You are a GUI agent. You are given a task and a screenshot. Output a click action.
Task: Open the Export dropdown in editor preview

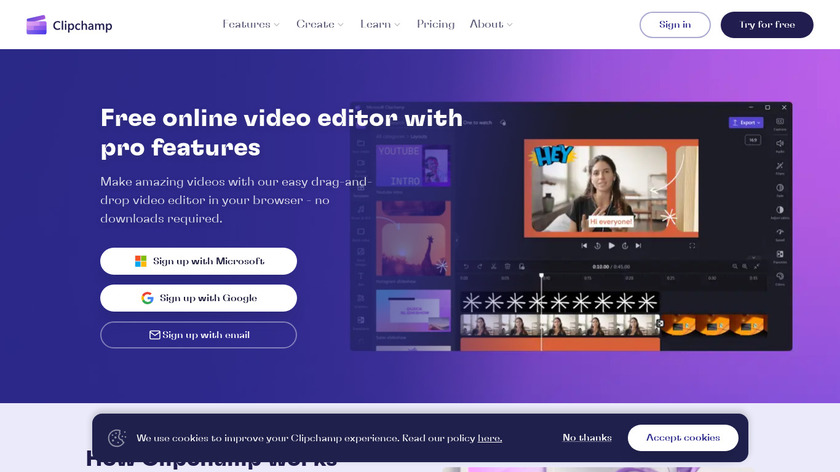pyautogui.click(x=746, y=123)
